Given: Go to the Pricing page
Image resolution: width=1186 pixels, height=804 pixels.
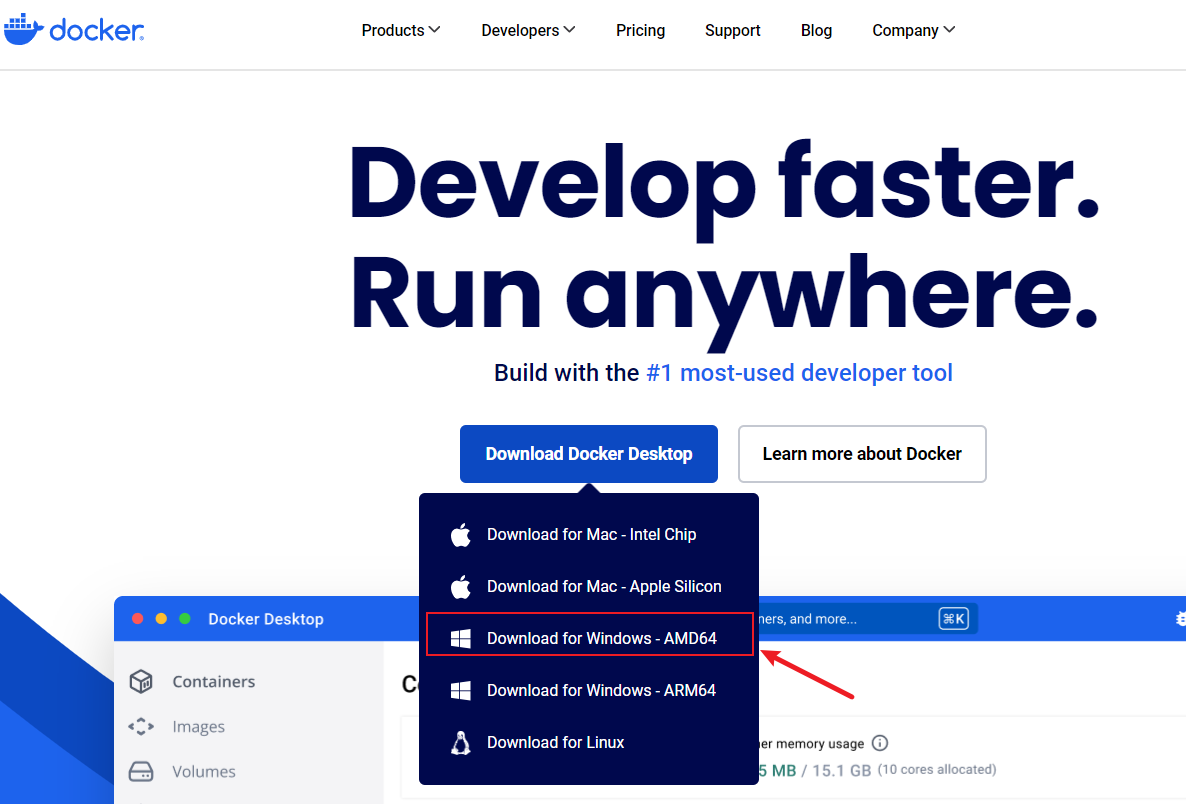Looking at the screenshot, I should 640,30.
